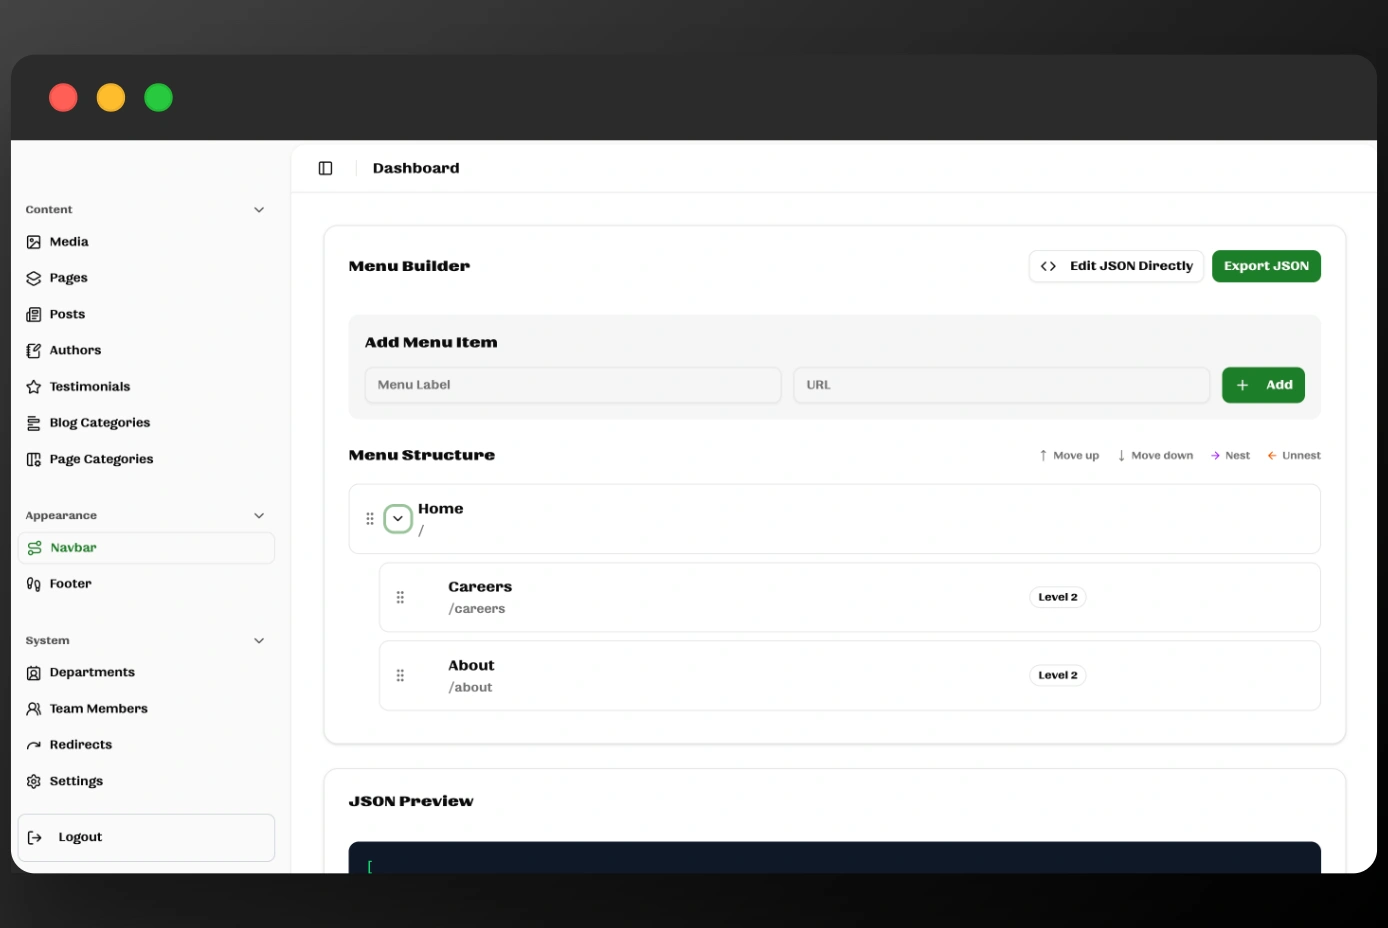This screenshot has width=1388, height=928.
Task: Click the Logout button
Action: [x=146, y=837]
